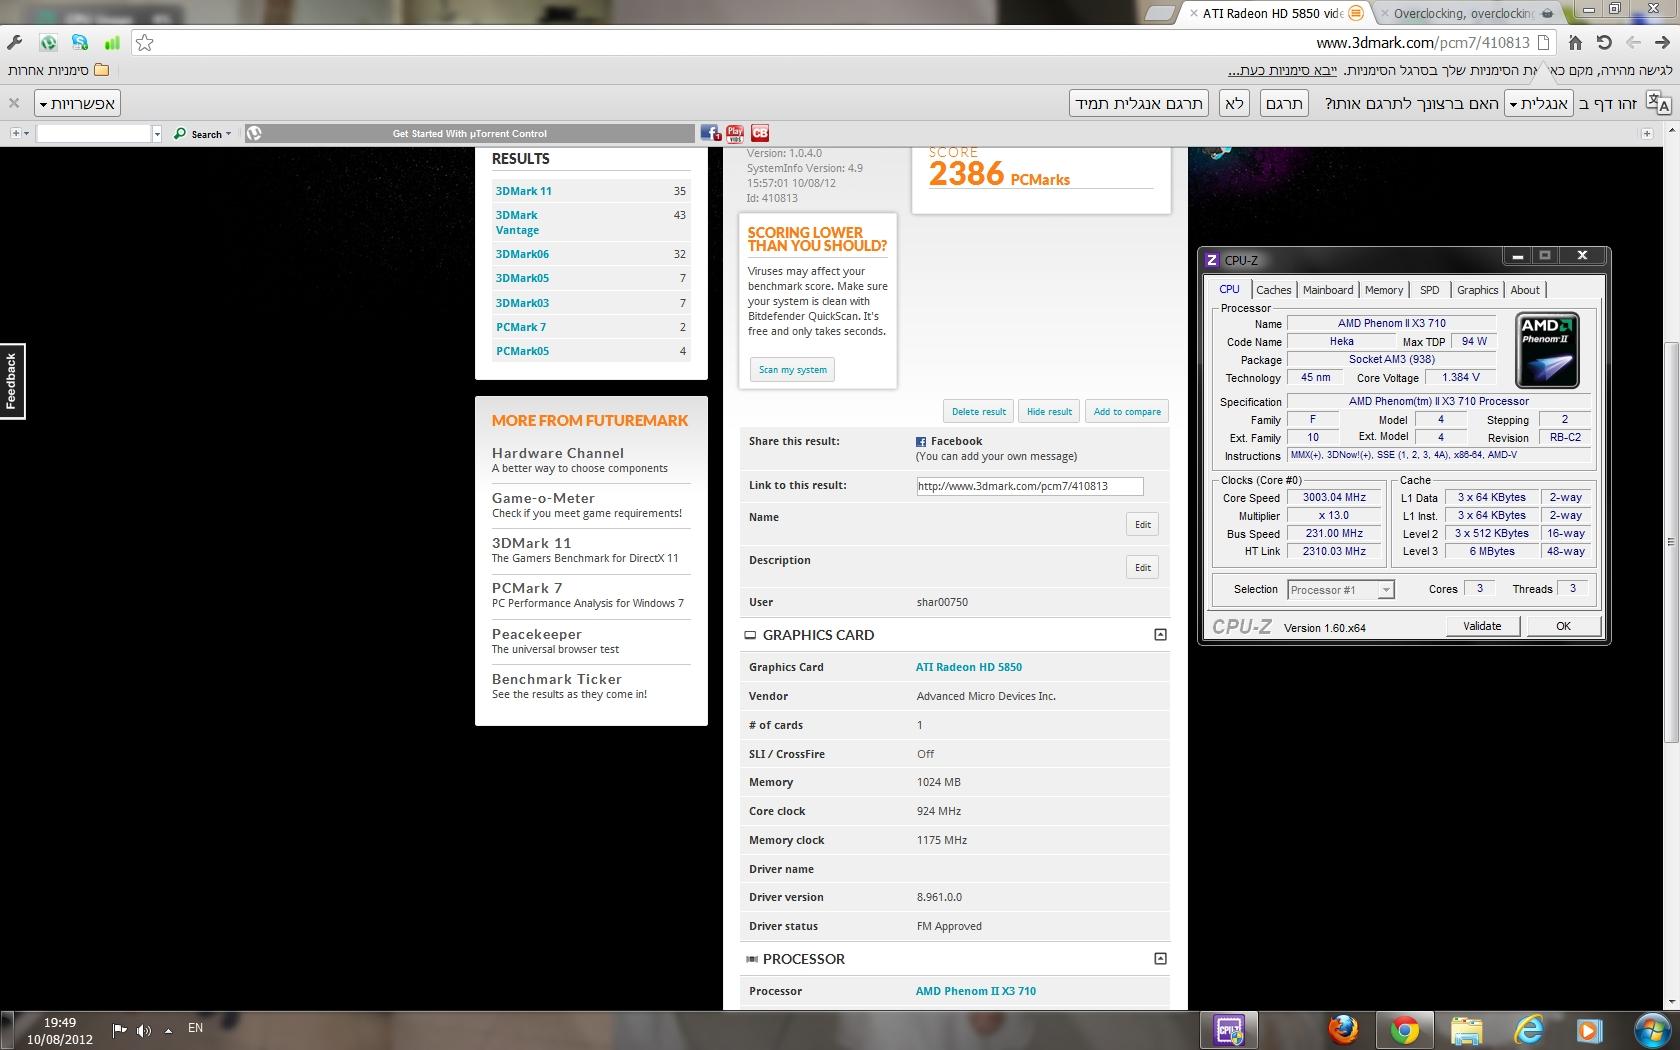Screen dimensions: 1680x1050
Task: Open the AMD Phenom II X3 710 link
Action: tap(975, 991)
